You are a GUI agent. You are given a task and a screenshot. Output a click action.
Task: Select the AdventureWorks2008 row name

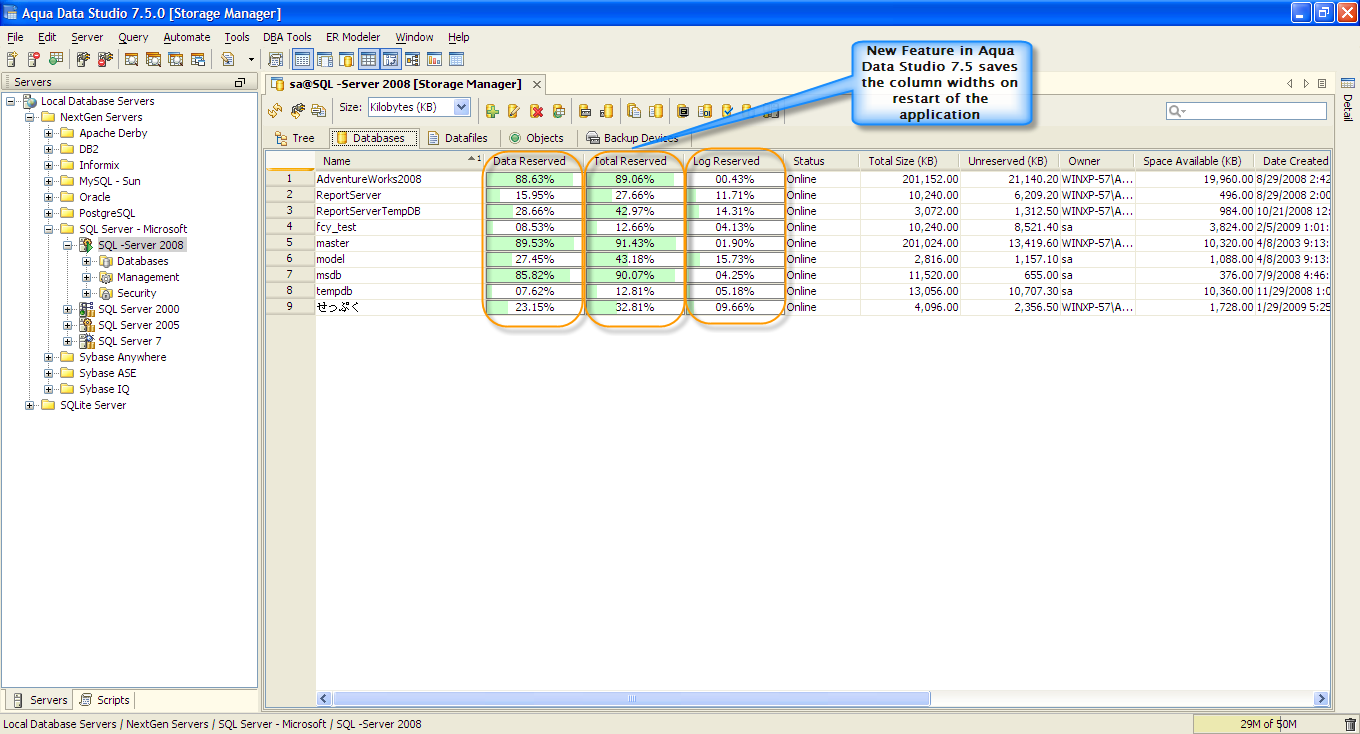369,179
